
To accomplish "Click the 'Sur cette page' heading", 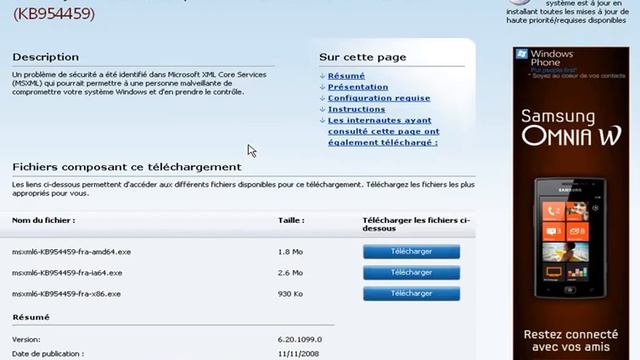I will [362, 57].
